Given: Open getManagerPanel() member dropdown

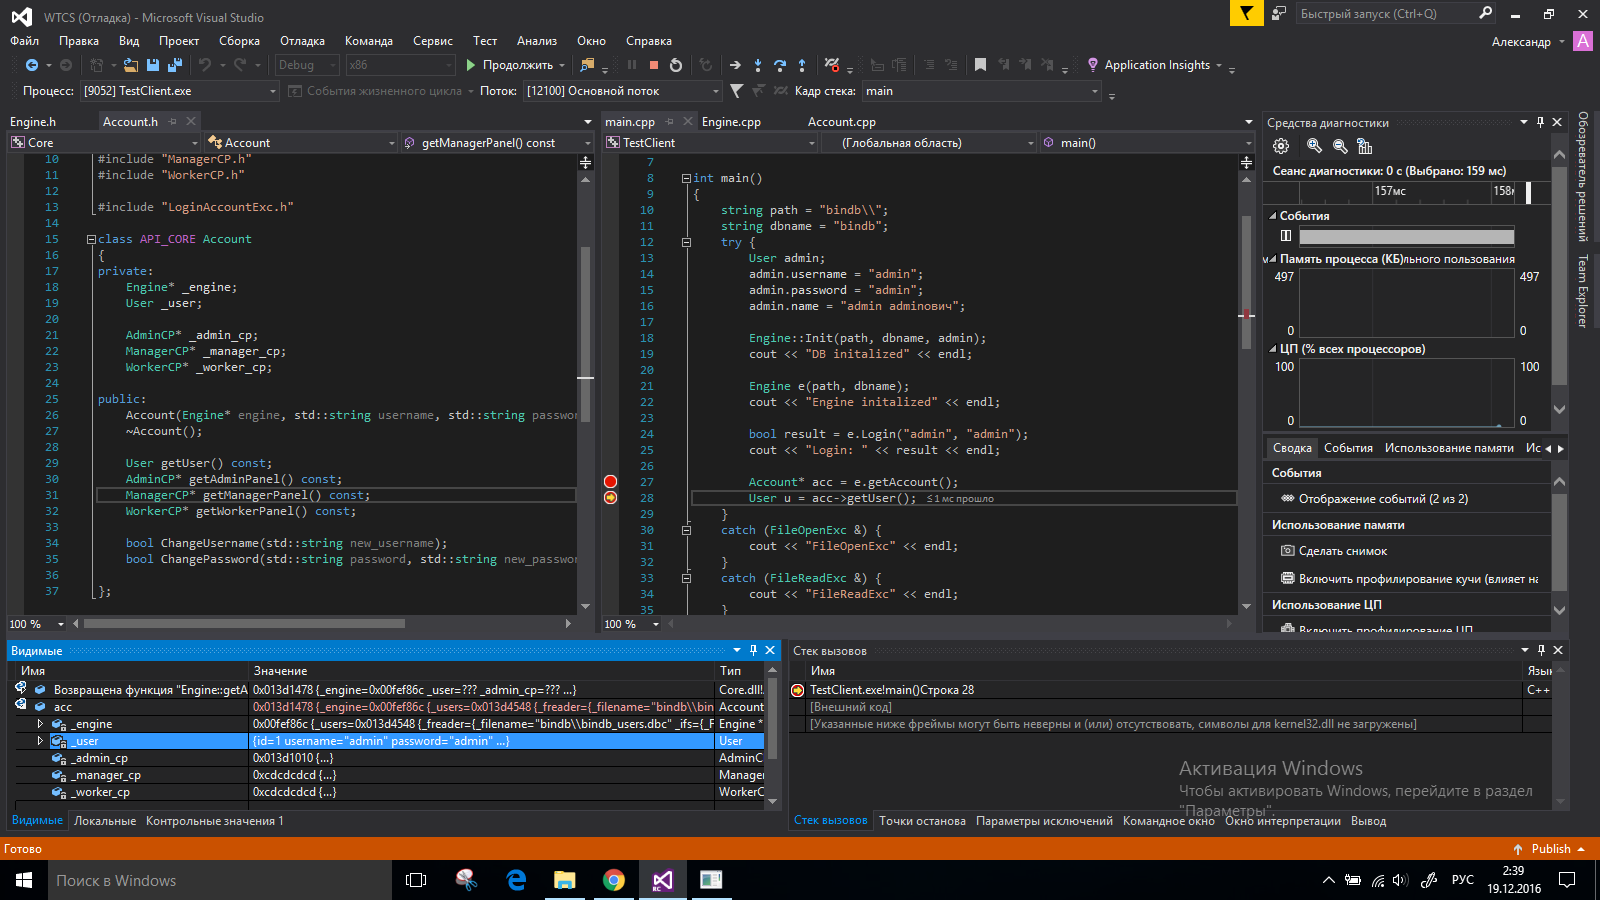Looking at the screenshot, I should click(497, 143).
